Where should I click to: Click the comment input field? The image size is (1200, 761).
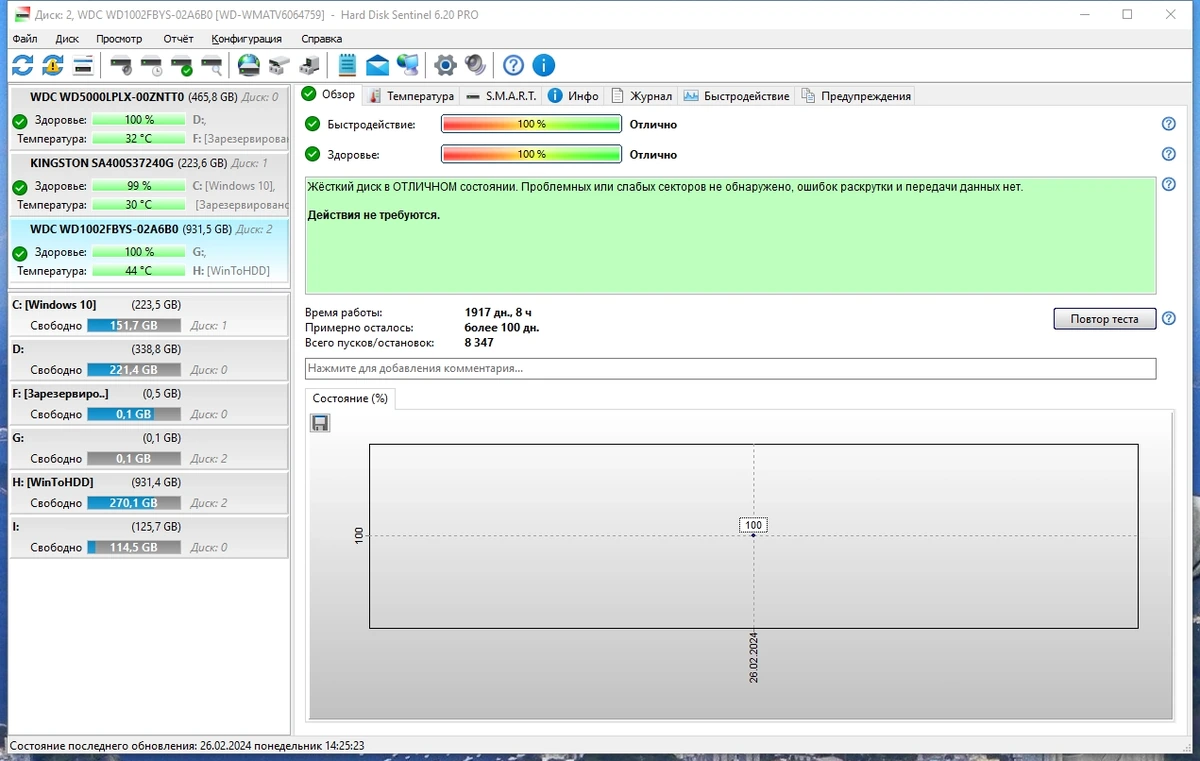730,368
